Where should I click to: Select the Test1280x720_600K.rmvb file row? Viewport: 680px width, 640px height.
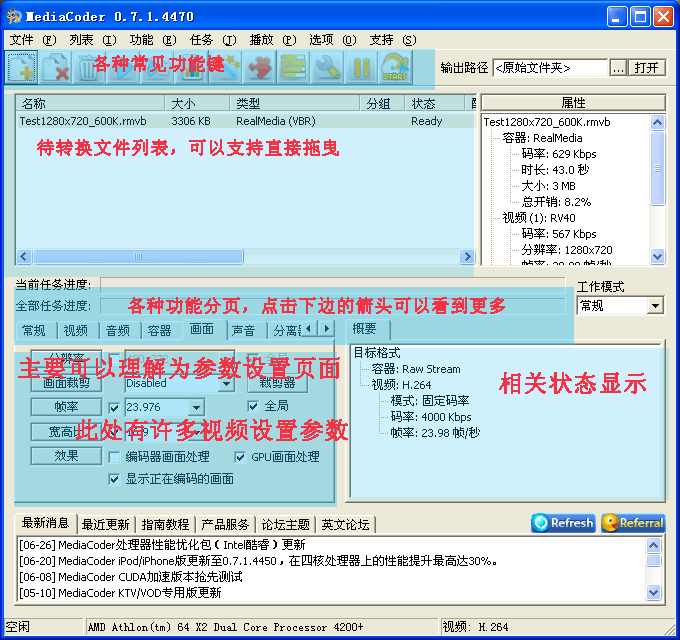(x=245, y=121)
